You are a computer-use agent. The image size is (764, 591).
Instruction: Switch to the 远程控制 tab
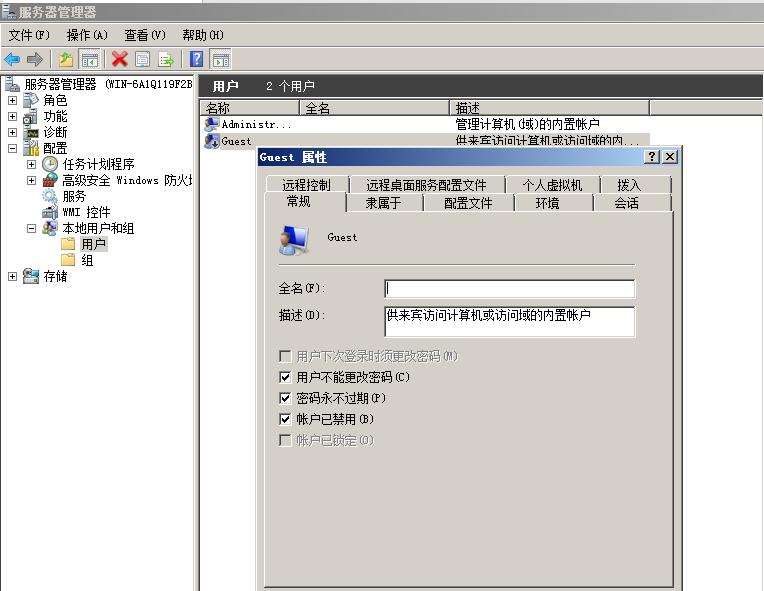click(x=306, y=184)
